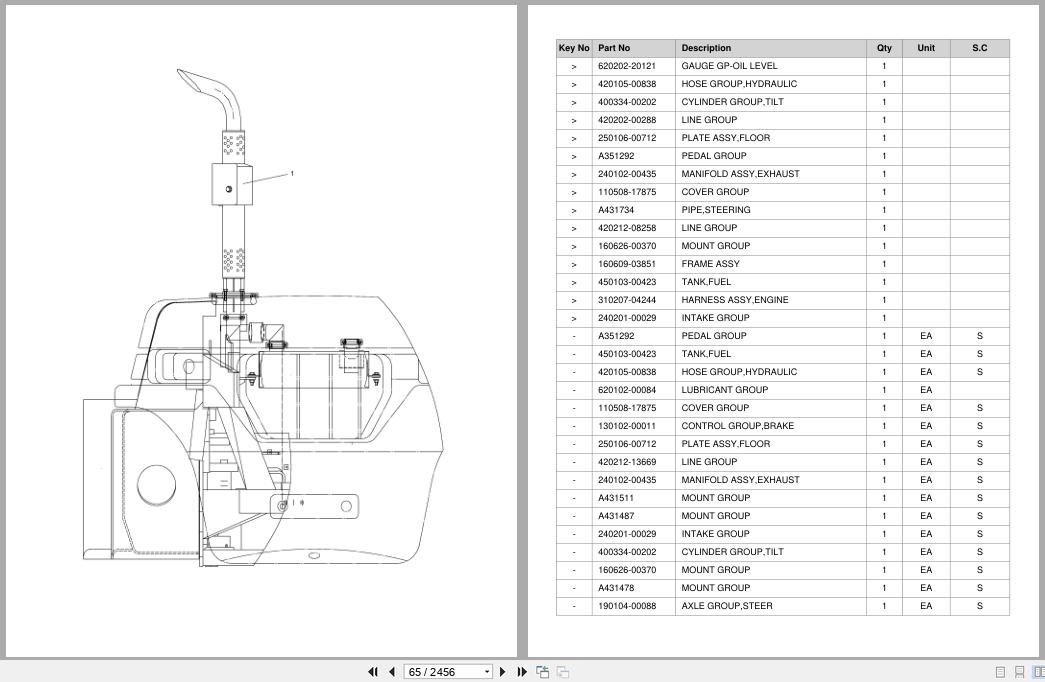Click PIPE,STEERING description

click(x=716, y=210)
